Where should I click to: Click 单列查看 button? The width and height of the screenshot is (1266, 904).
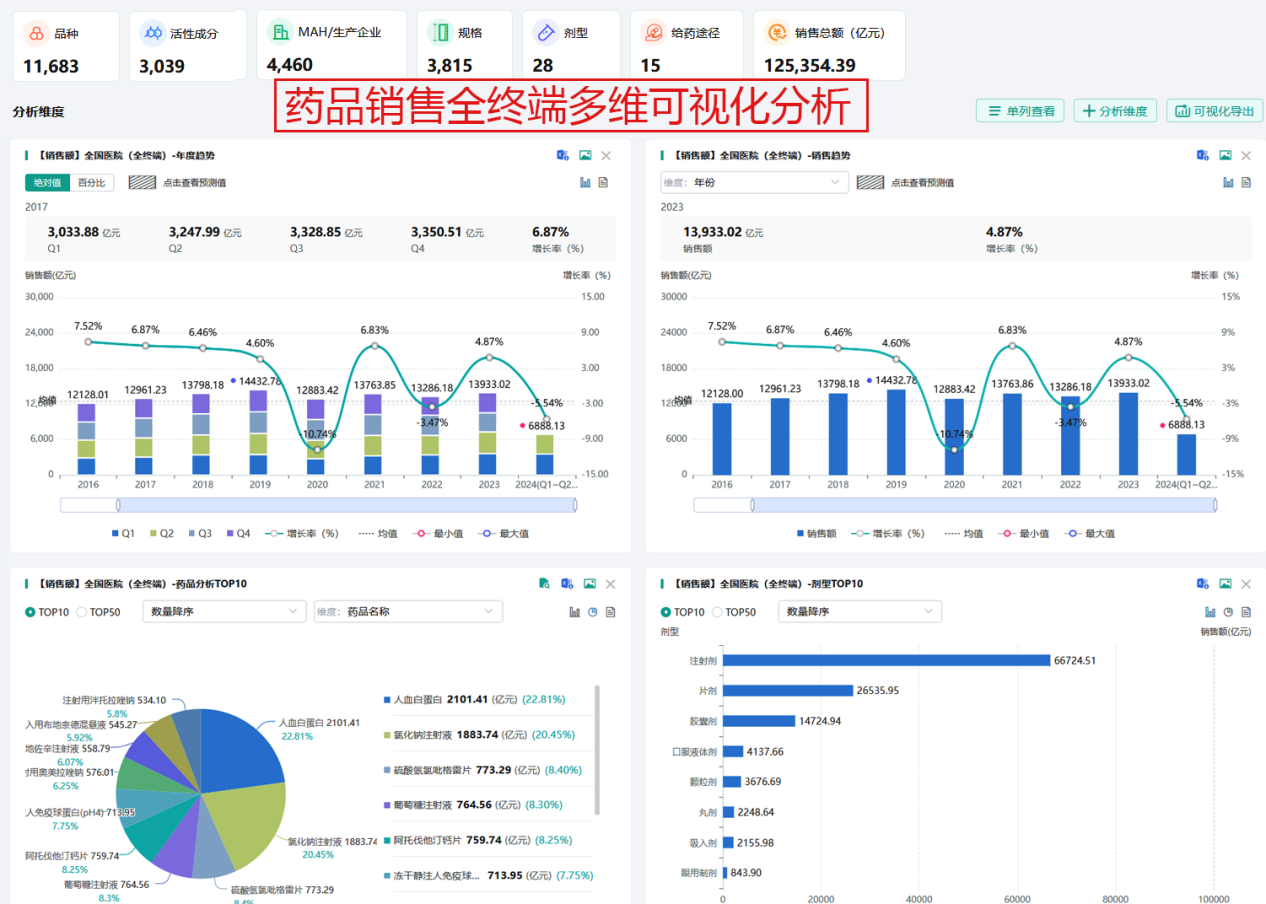(x=1020, y=111)
